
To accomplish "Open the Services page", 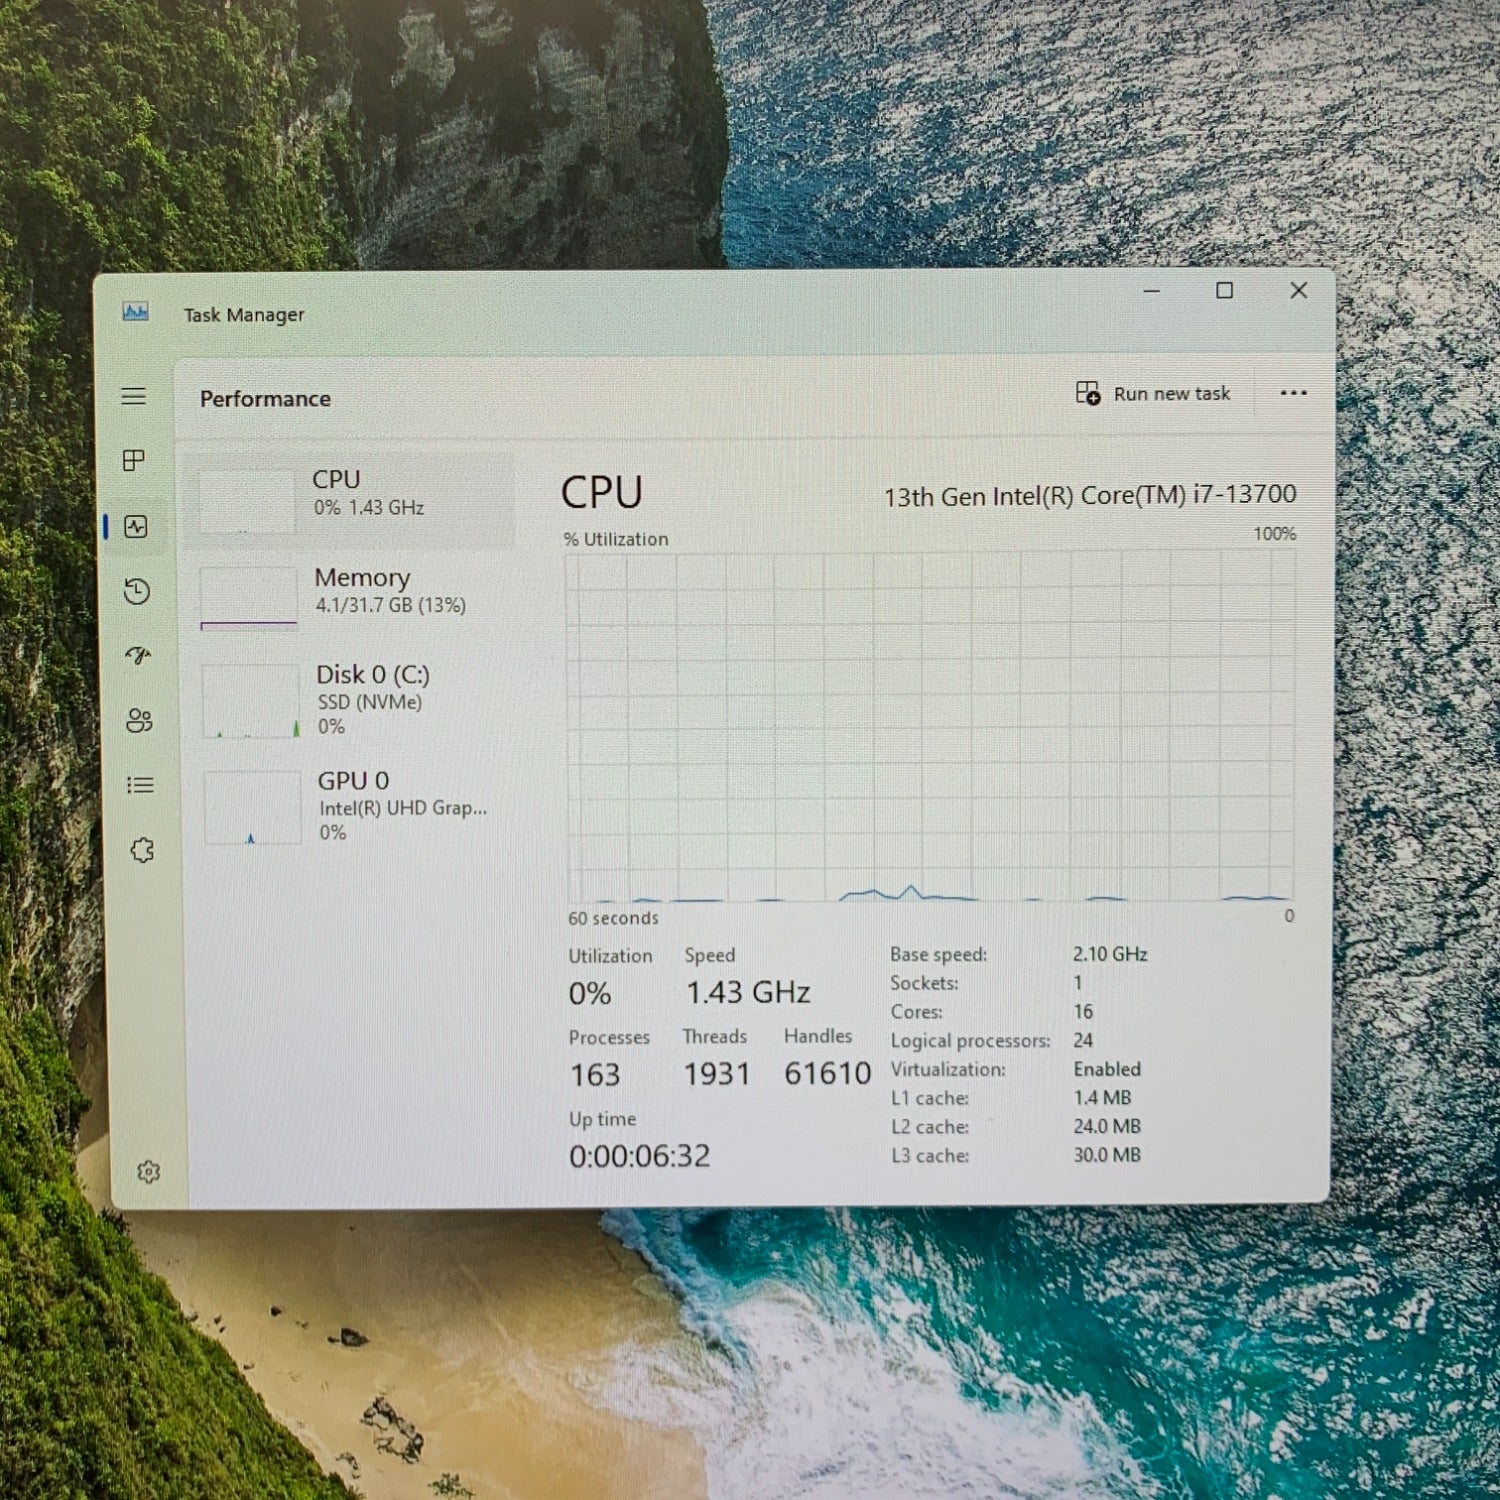I will 142,850.
